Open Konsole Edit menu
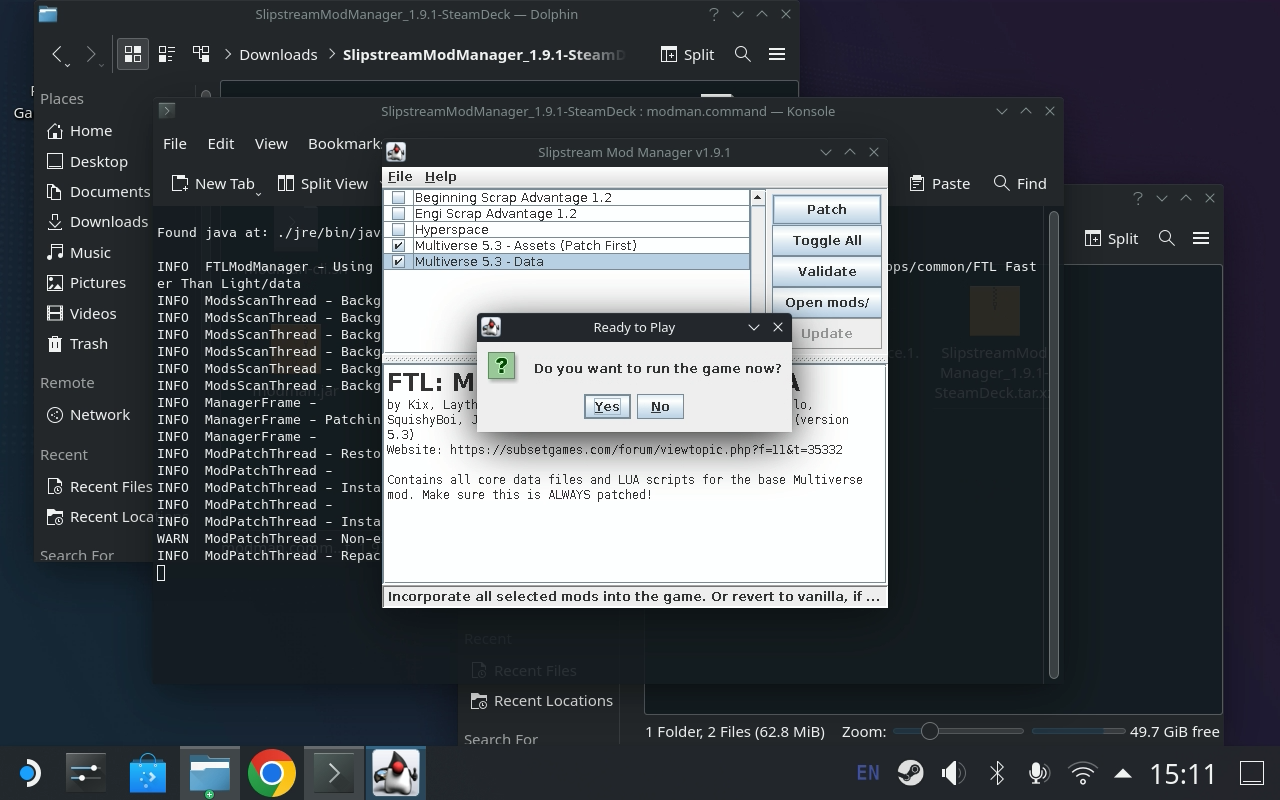 coord(220,143)
